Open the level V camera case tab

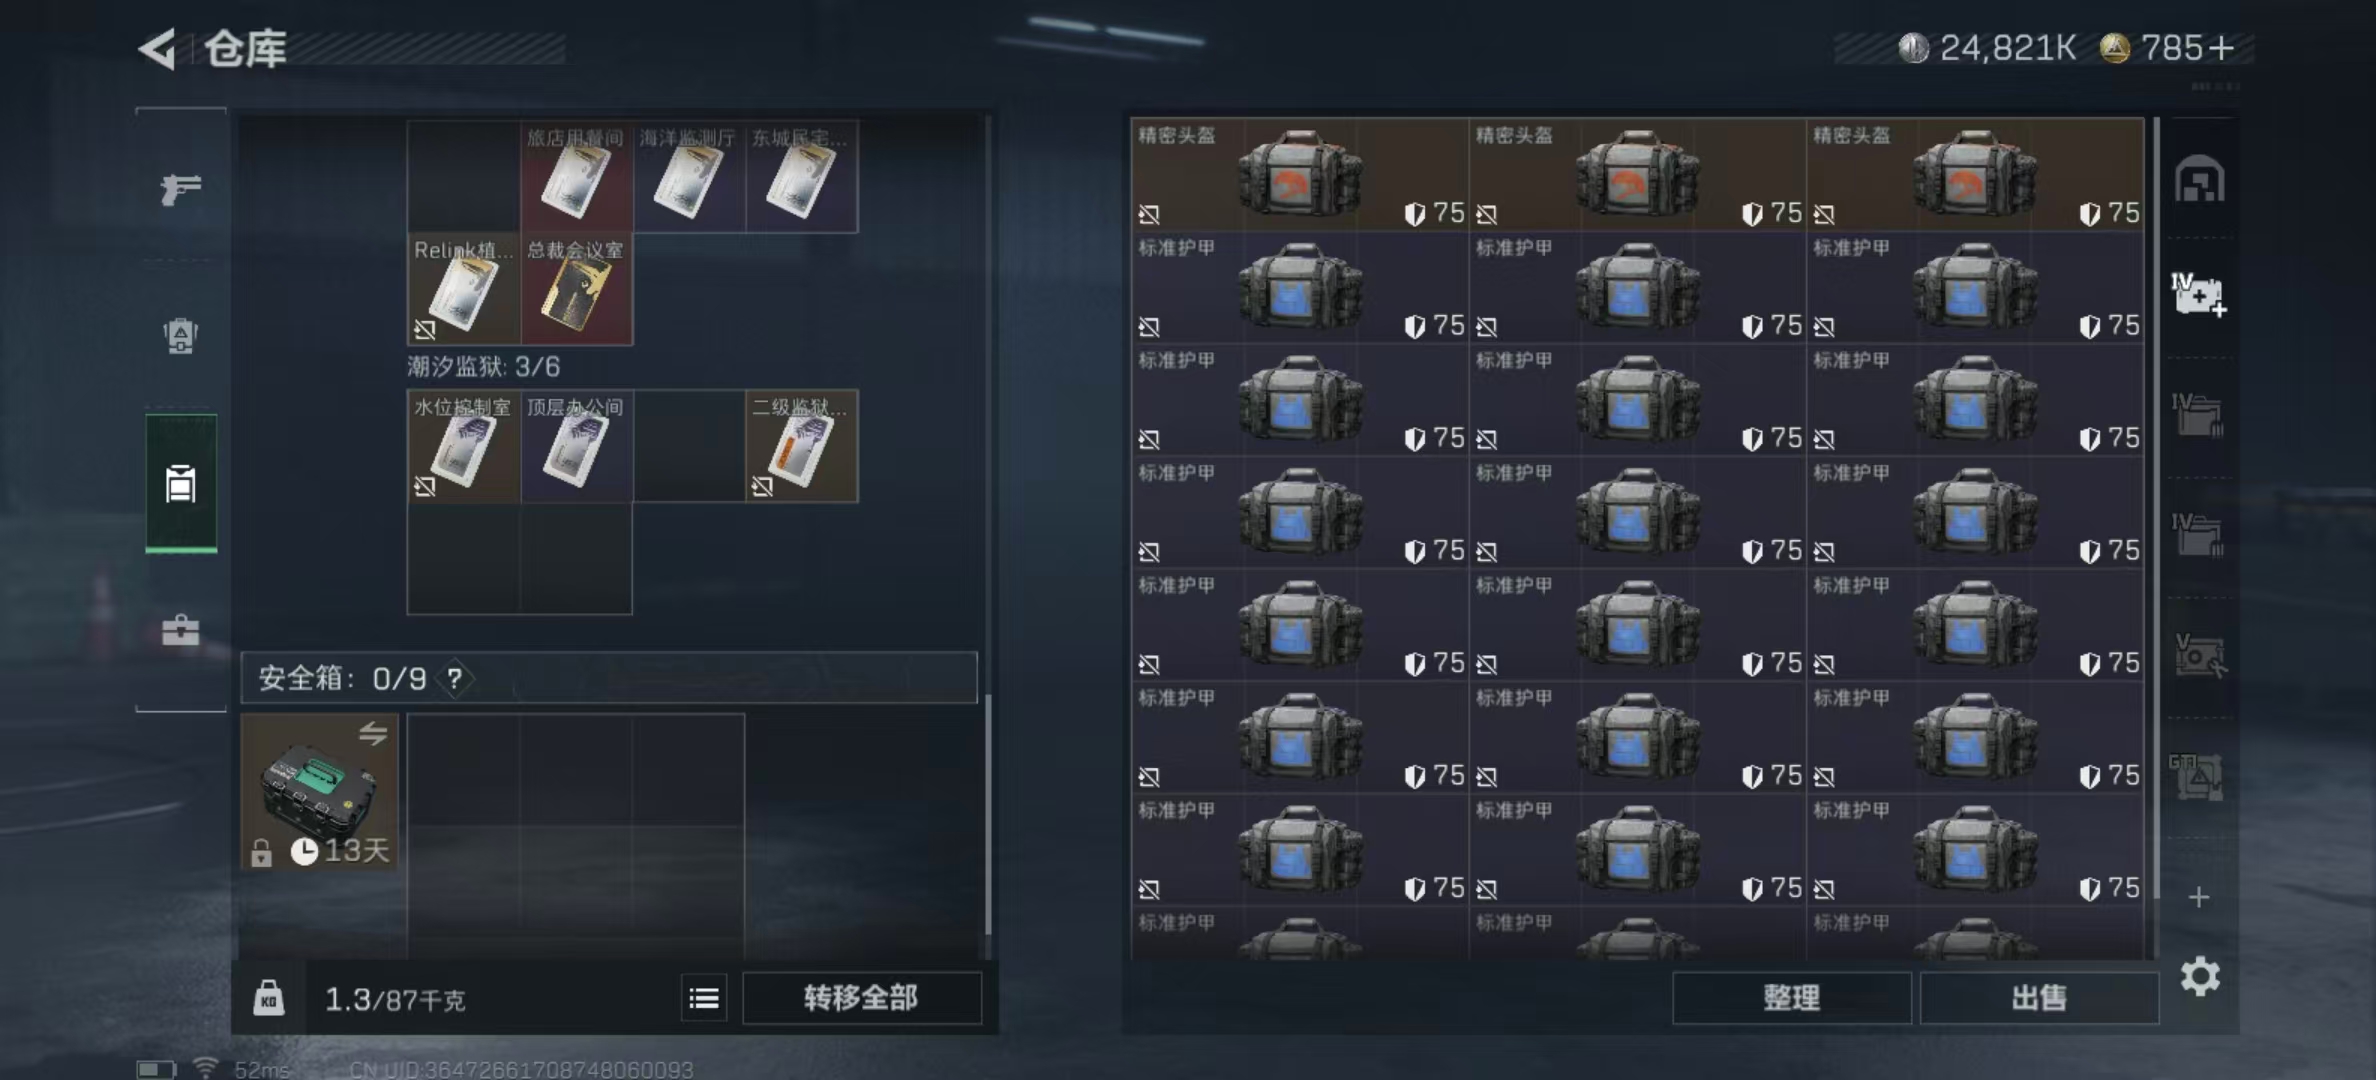[x=2199, y=657]
